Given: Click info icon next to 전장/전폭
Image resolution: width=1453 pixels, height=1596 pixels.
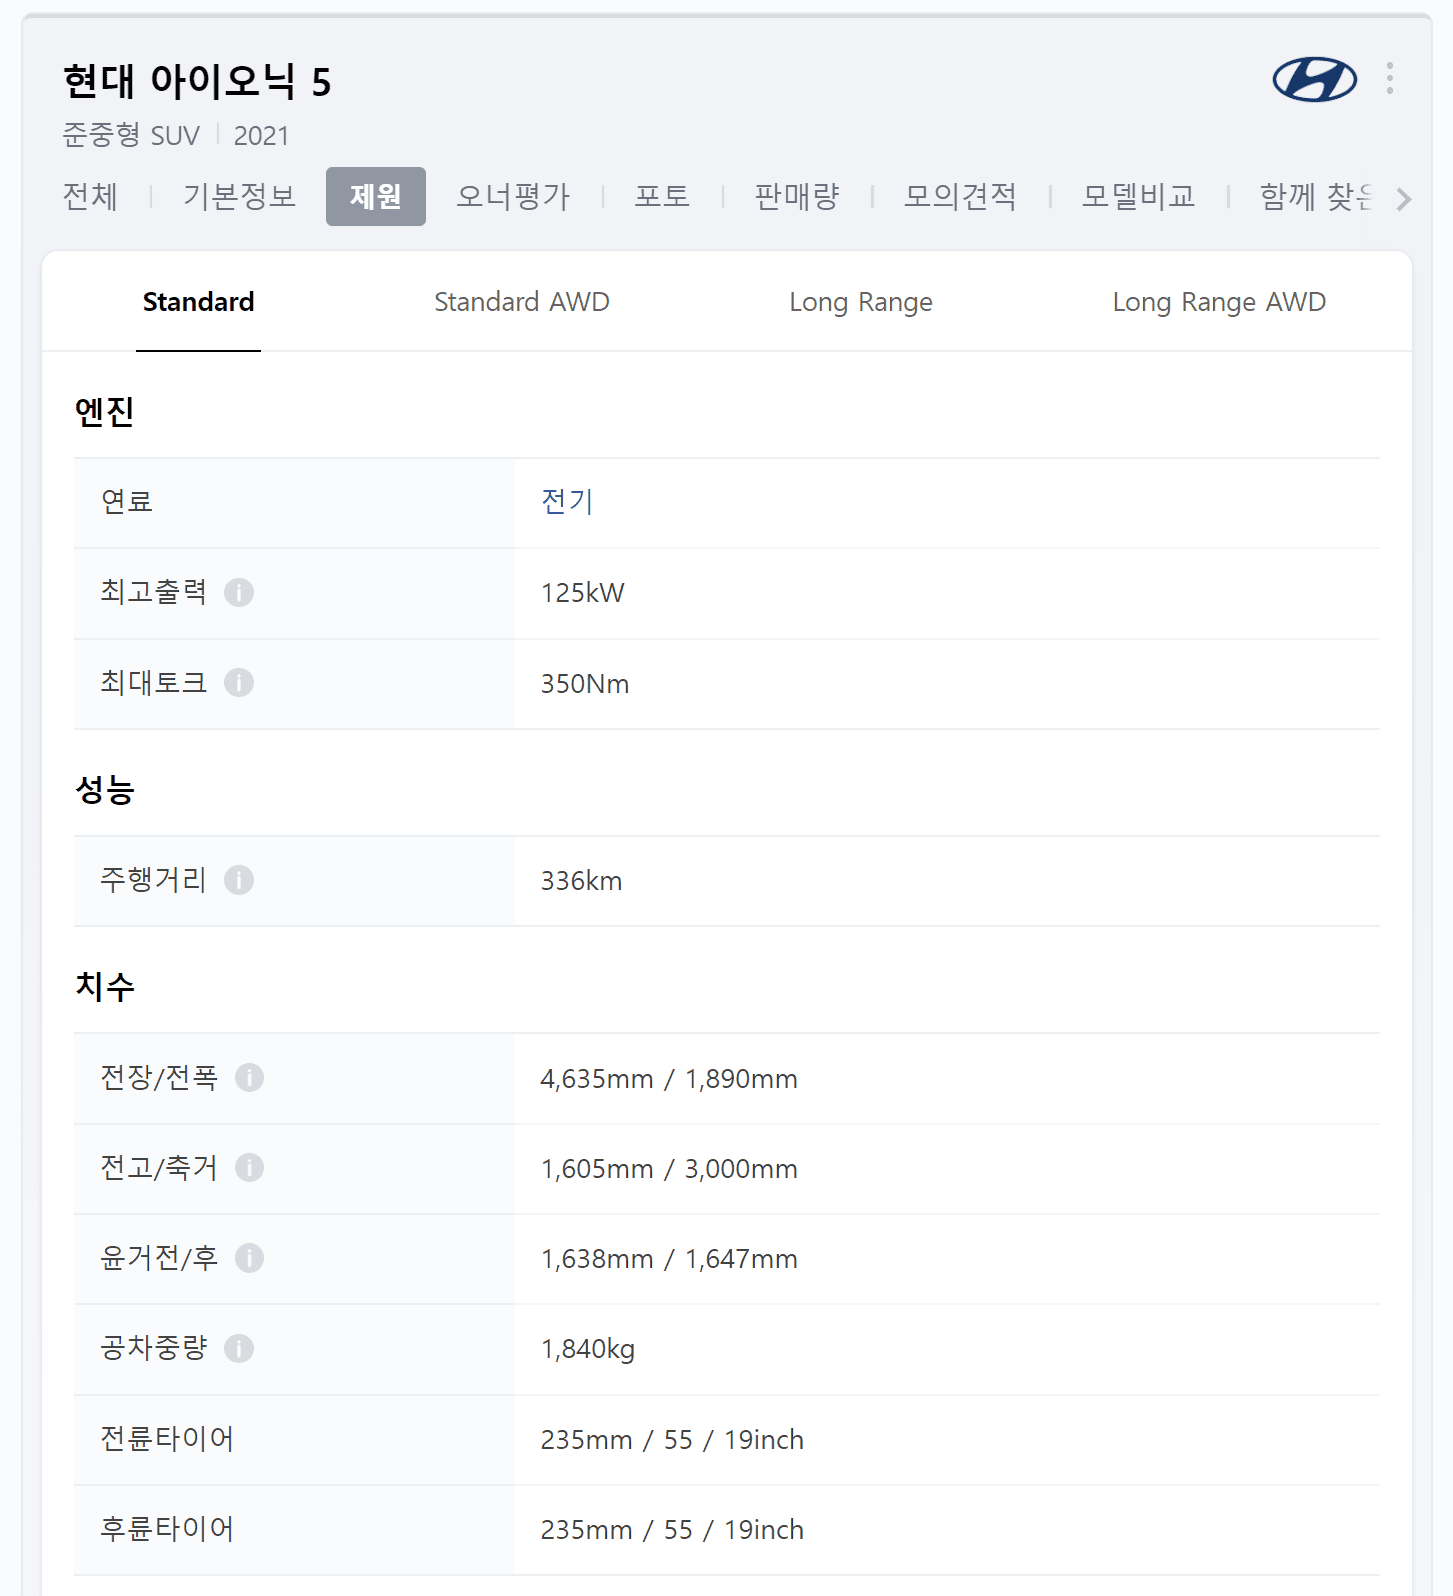Looking at the screenshot, I should coord(249,1078).
